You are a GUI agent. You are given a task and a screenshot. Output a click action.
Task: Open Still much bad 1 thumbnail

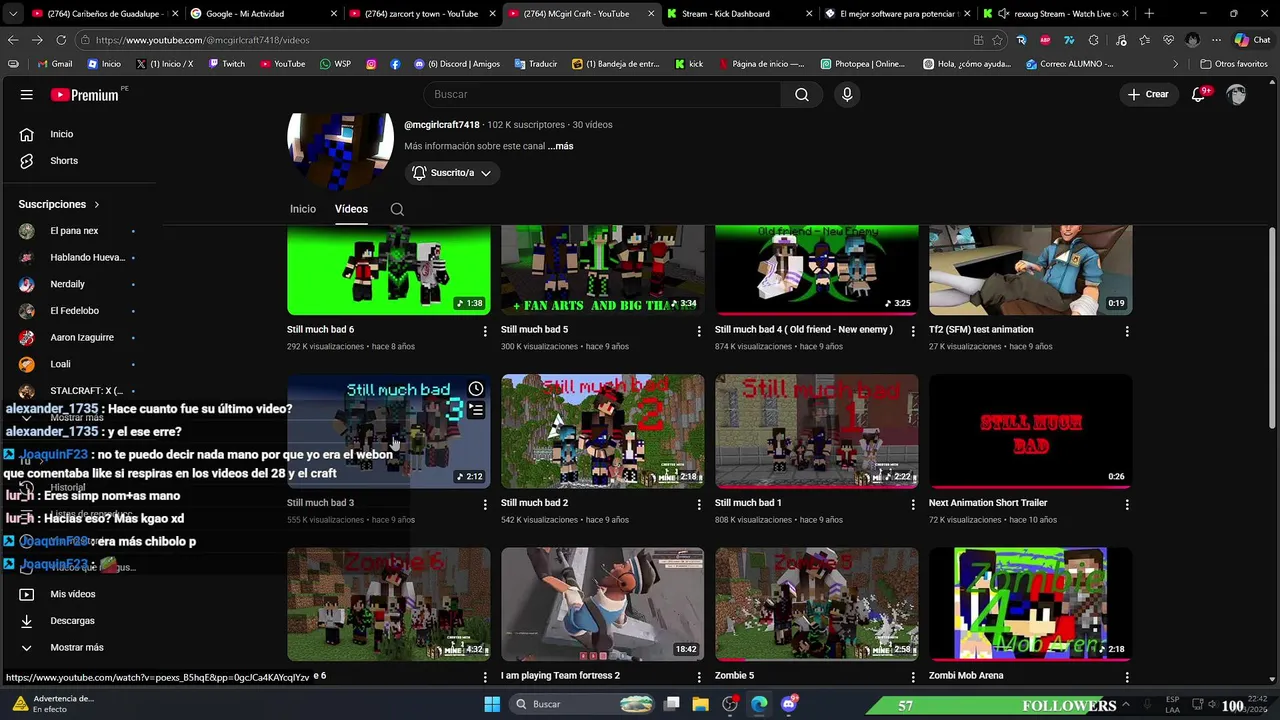pyautogui.click(x=817, y=431)
